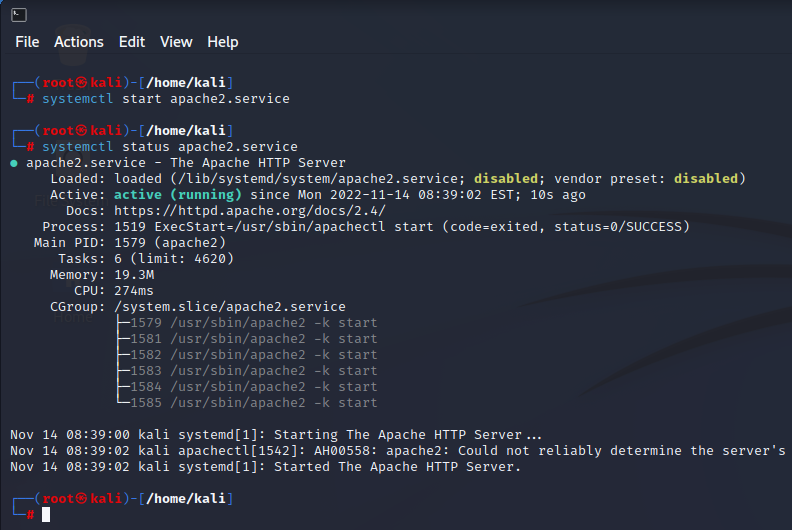The height and width of the screenshot is (530, 792).
Task: Click the skull icon in first prompt
Action: 81,82
